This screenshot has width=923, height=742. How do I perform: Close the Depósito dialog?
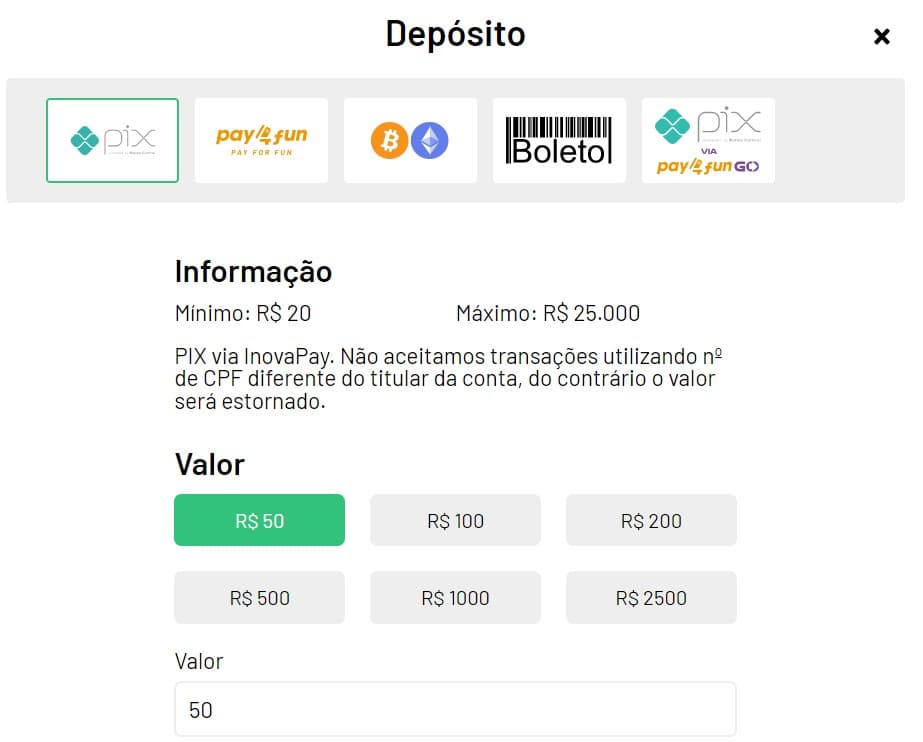[881, 36]
